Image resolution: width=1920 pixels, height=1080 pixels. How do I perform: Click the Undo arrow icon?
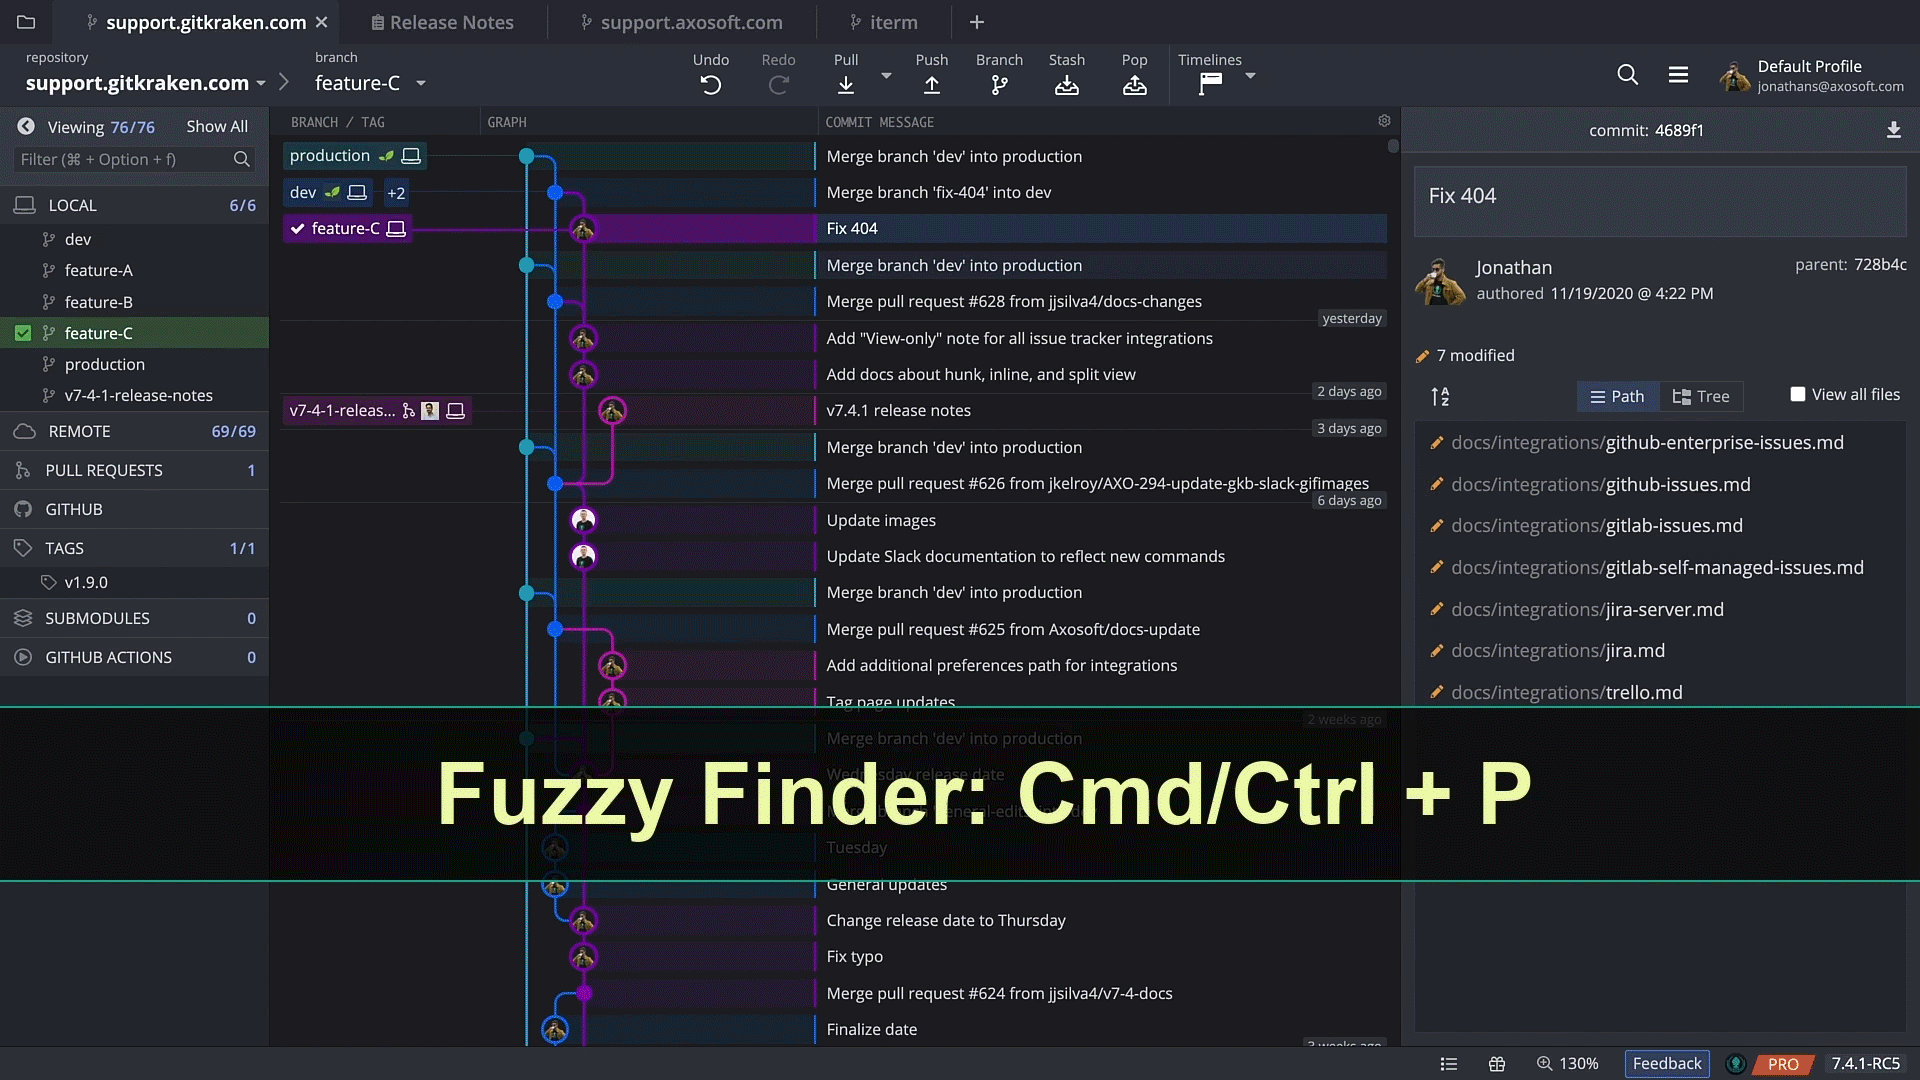tap(711, 86)
